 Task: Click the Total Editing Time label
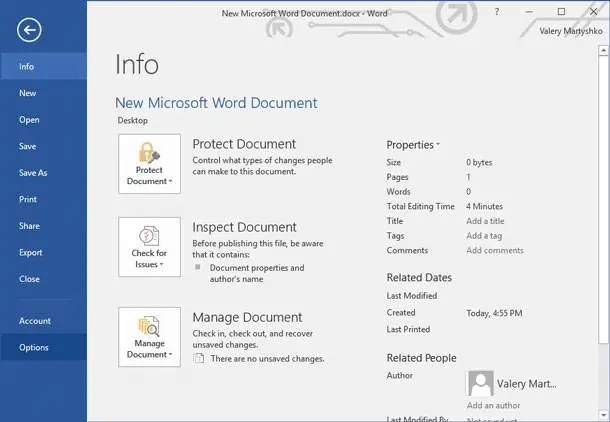421,206
